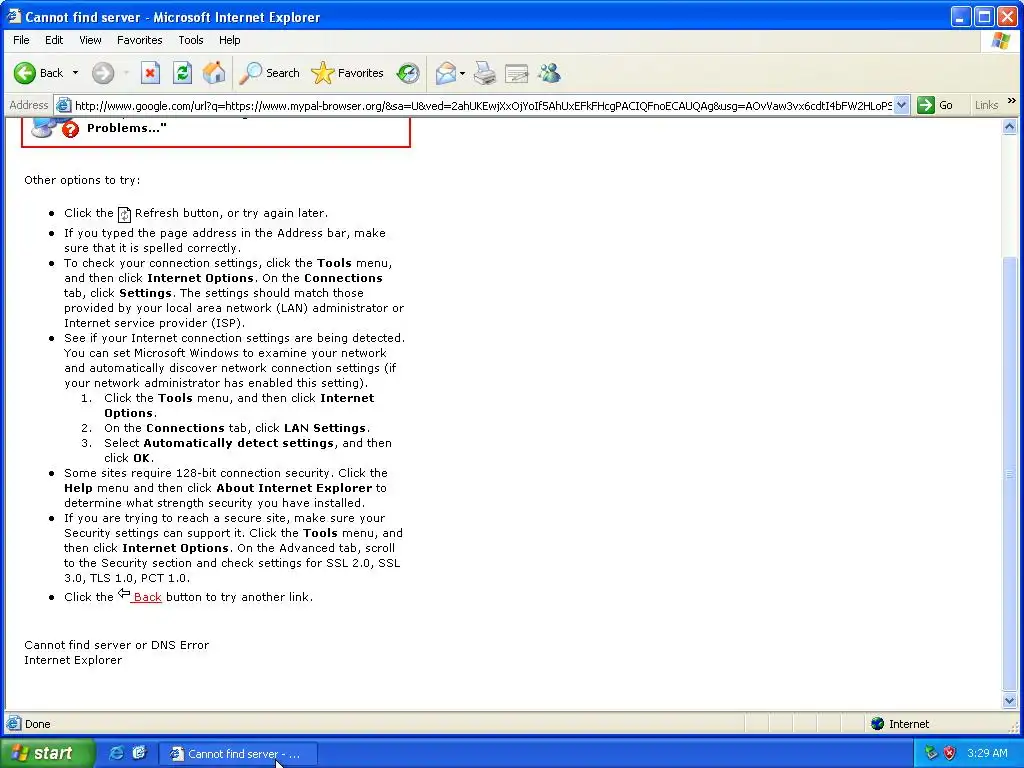Screen dimensions: 1024x768
Task: Open the Back history dropdown arrow
Action: (75, 73)
